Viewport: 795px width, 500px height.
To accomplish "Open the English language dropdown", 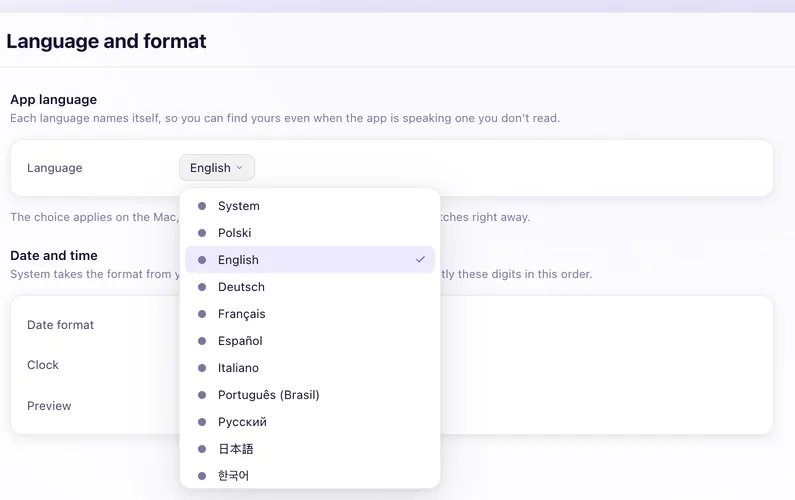I will 216,167.
